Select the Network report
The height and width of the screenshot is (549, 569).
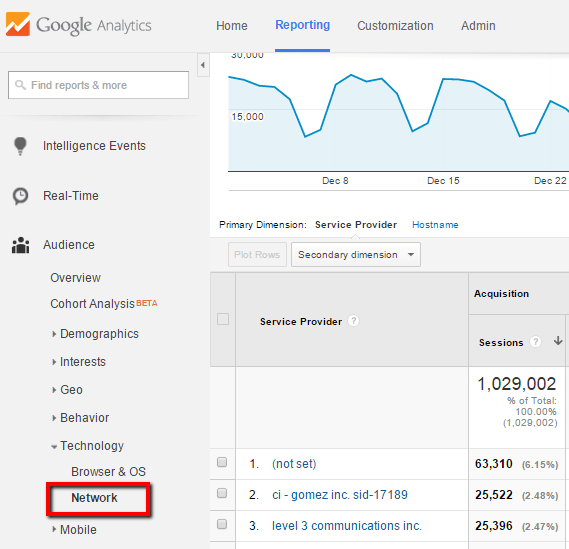point(94,498)
